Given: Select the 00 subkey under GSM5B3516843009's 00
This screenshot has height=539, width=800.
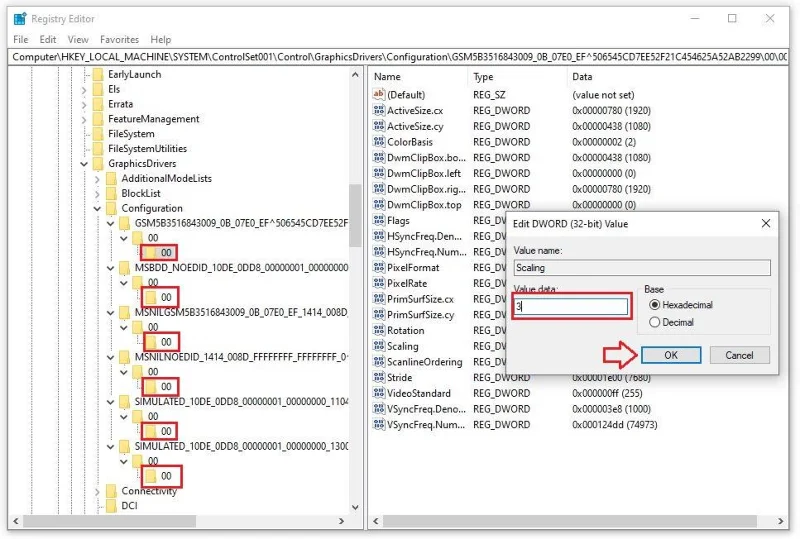Looking at the screenshot, I should 166,252.
